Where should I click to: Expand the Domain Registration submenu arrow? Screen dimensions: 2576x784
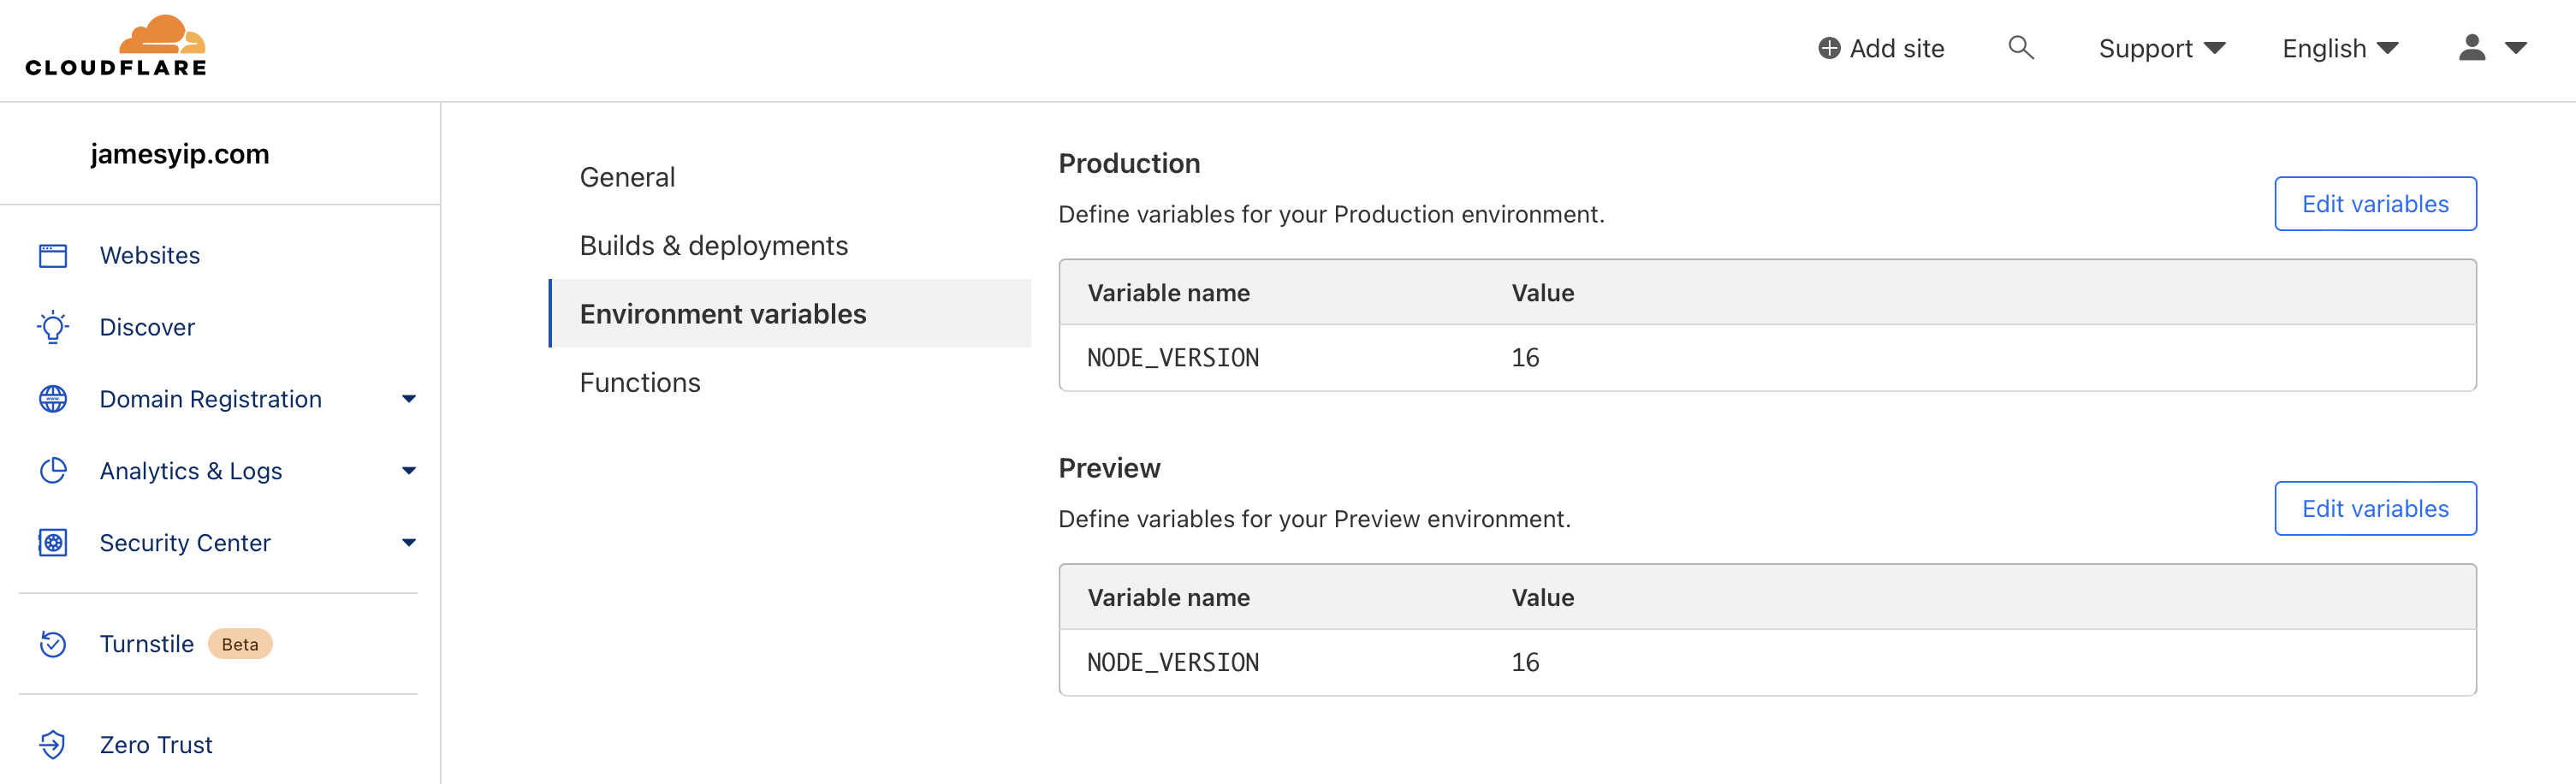tap(408, 399)
